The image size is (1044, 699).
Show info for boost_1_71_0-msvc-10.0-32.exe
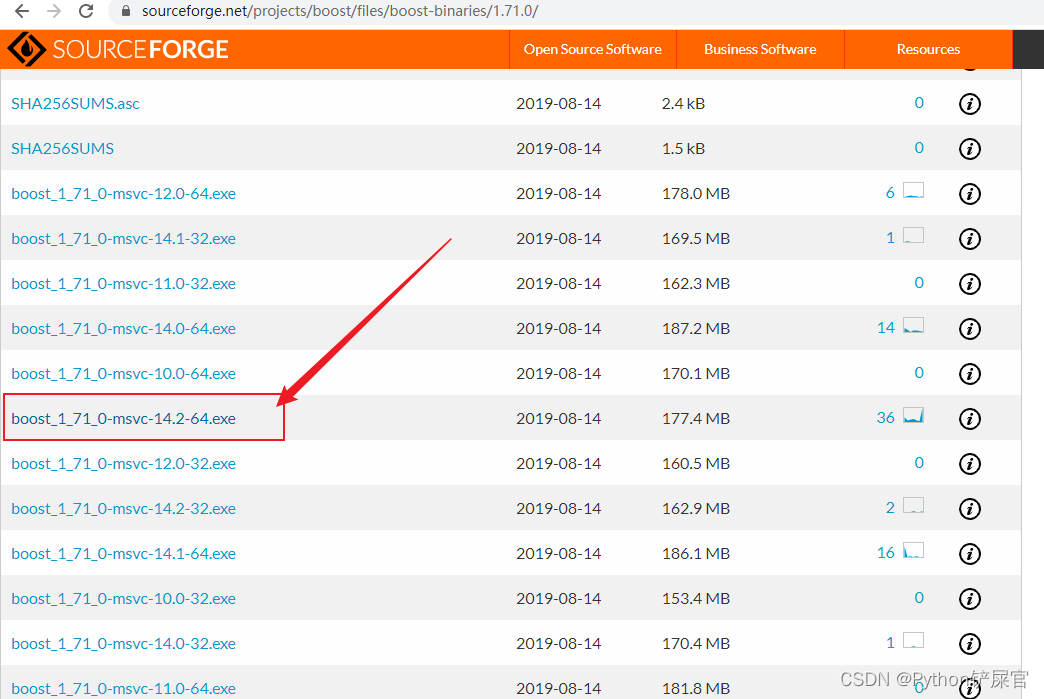[x=969, y=598]
